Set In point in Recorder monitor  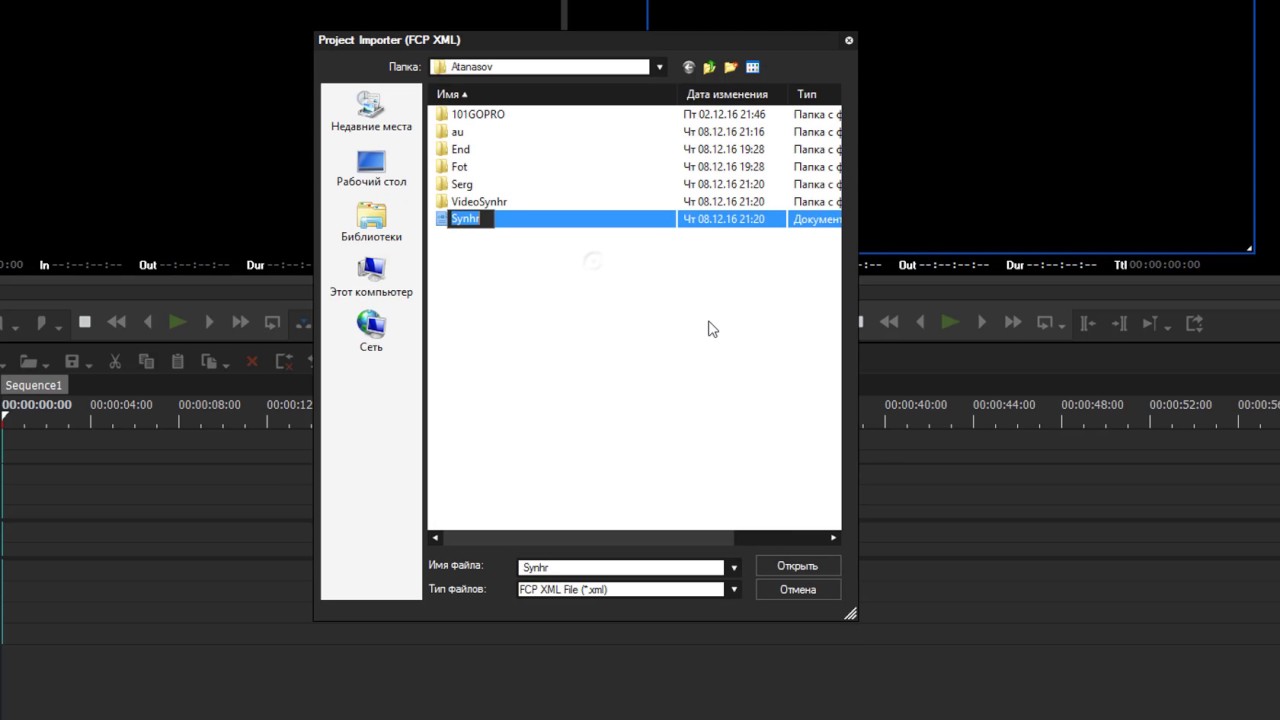[x=1088, y=323]
